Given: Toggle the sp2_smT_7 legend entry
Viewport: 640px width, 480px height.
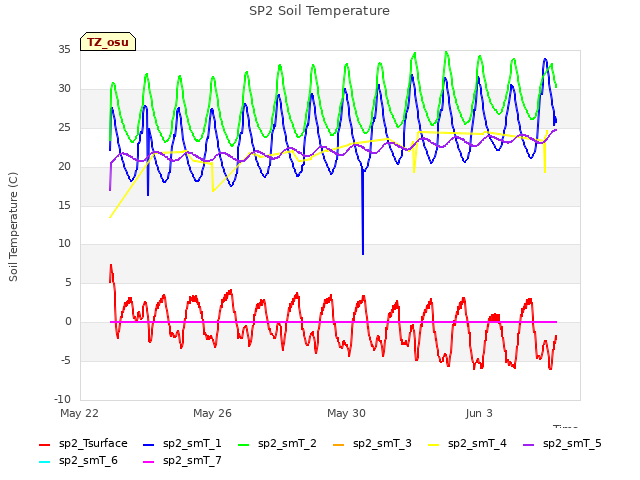Looking at the screenshot, I should (182, 461).
